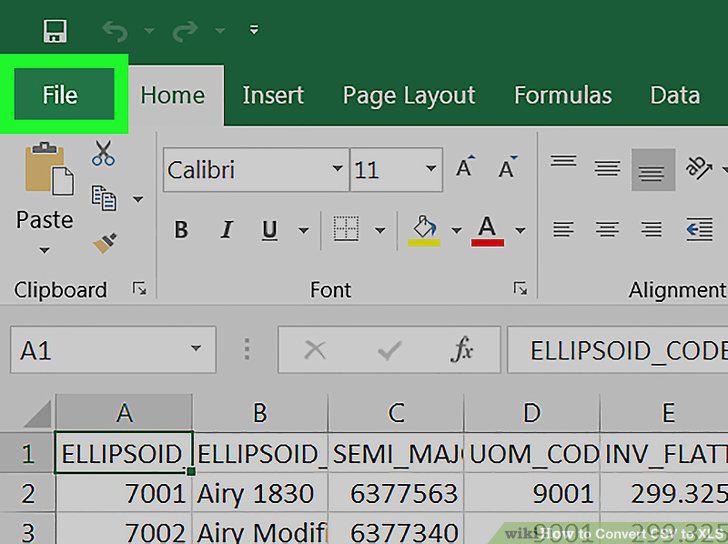Open underline style dropdown arrow
Viewport: 728px width, 544px height.
[x=304, y=230]
